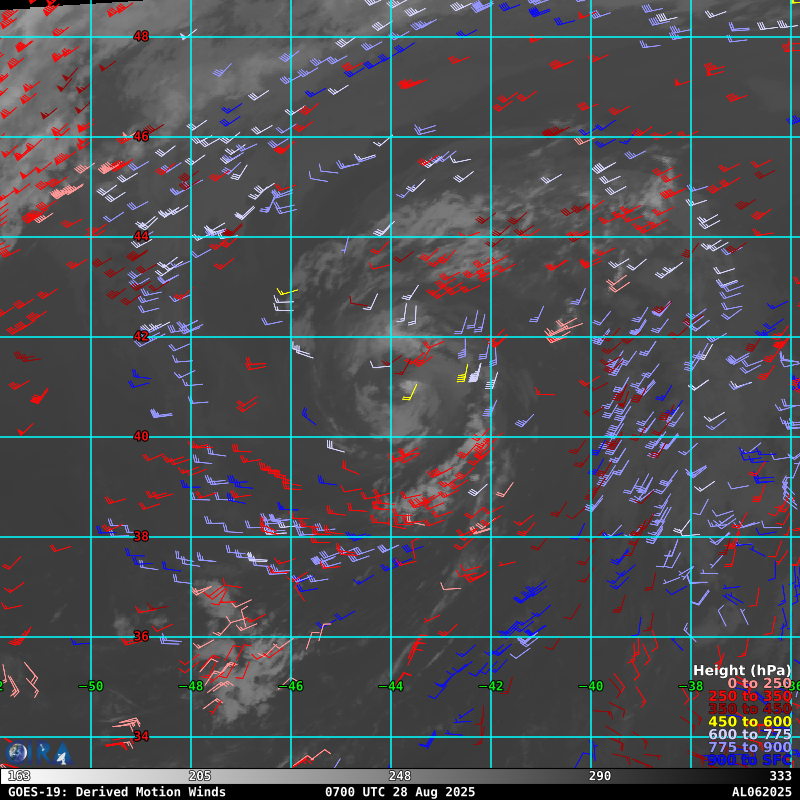Select the '450 to 600' yellow legend entry
This screenshot has height=800, width=800.
click(749, 722)
